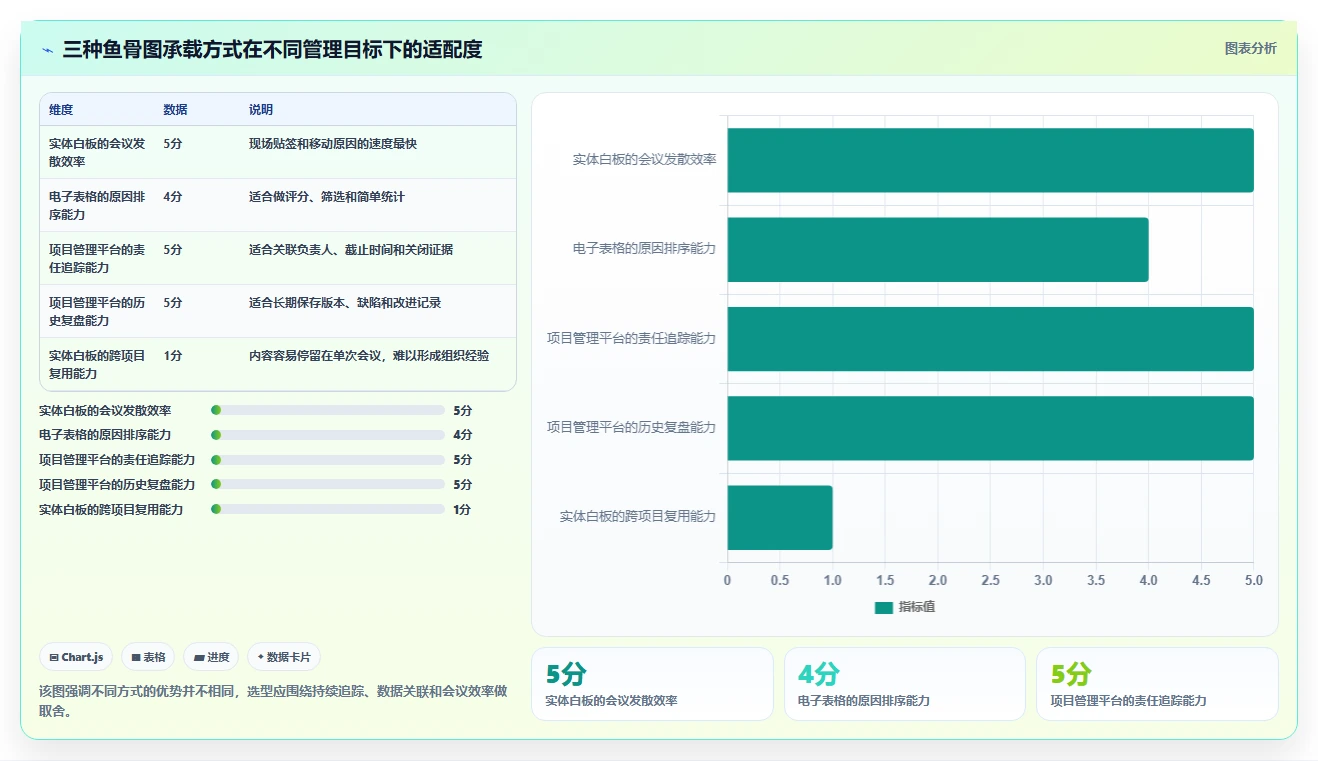Open the 5分 实体白板的会议发散效率 data card
This screenshot has height=761, width=1318.
652,684
